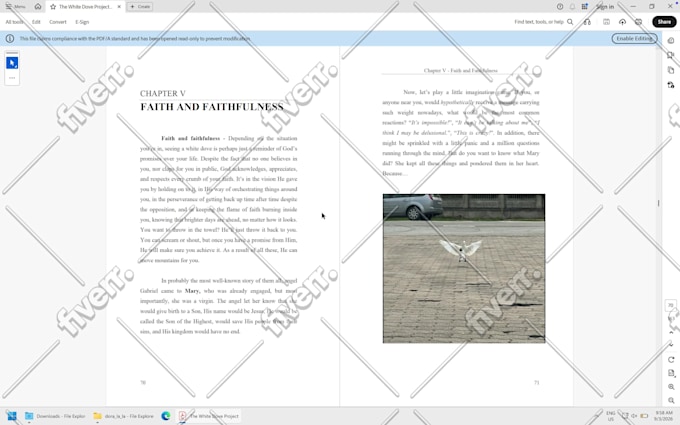Open the search magnifier icon
The width and height of the screenshot is (680, 425).
pos(570,22)
